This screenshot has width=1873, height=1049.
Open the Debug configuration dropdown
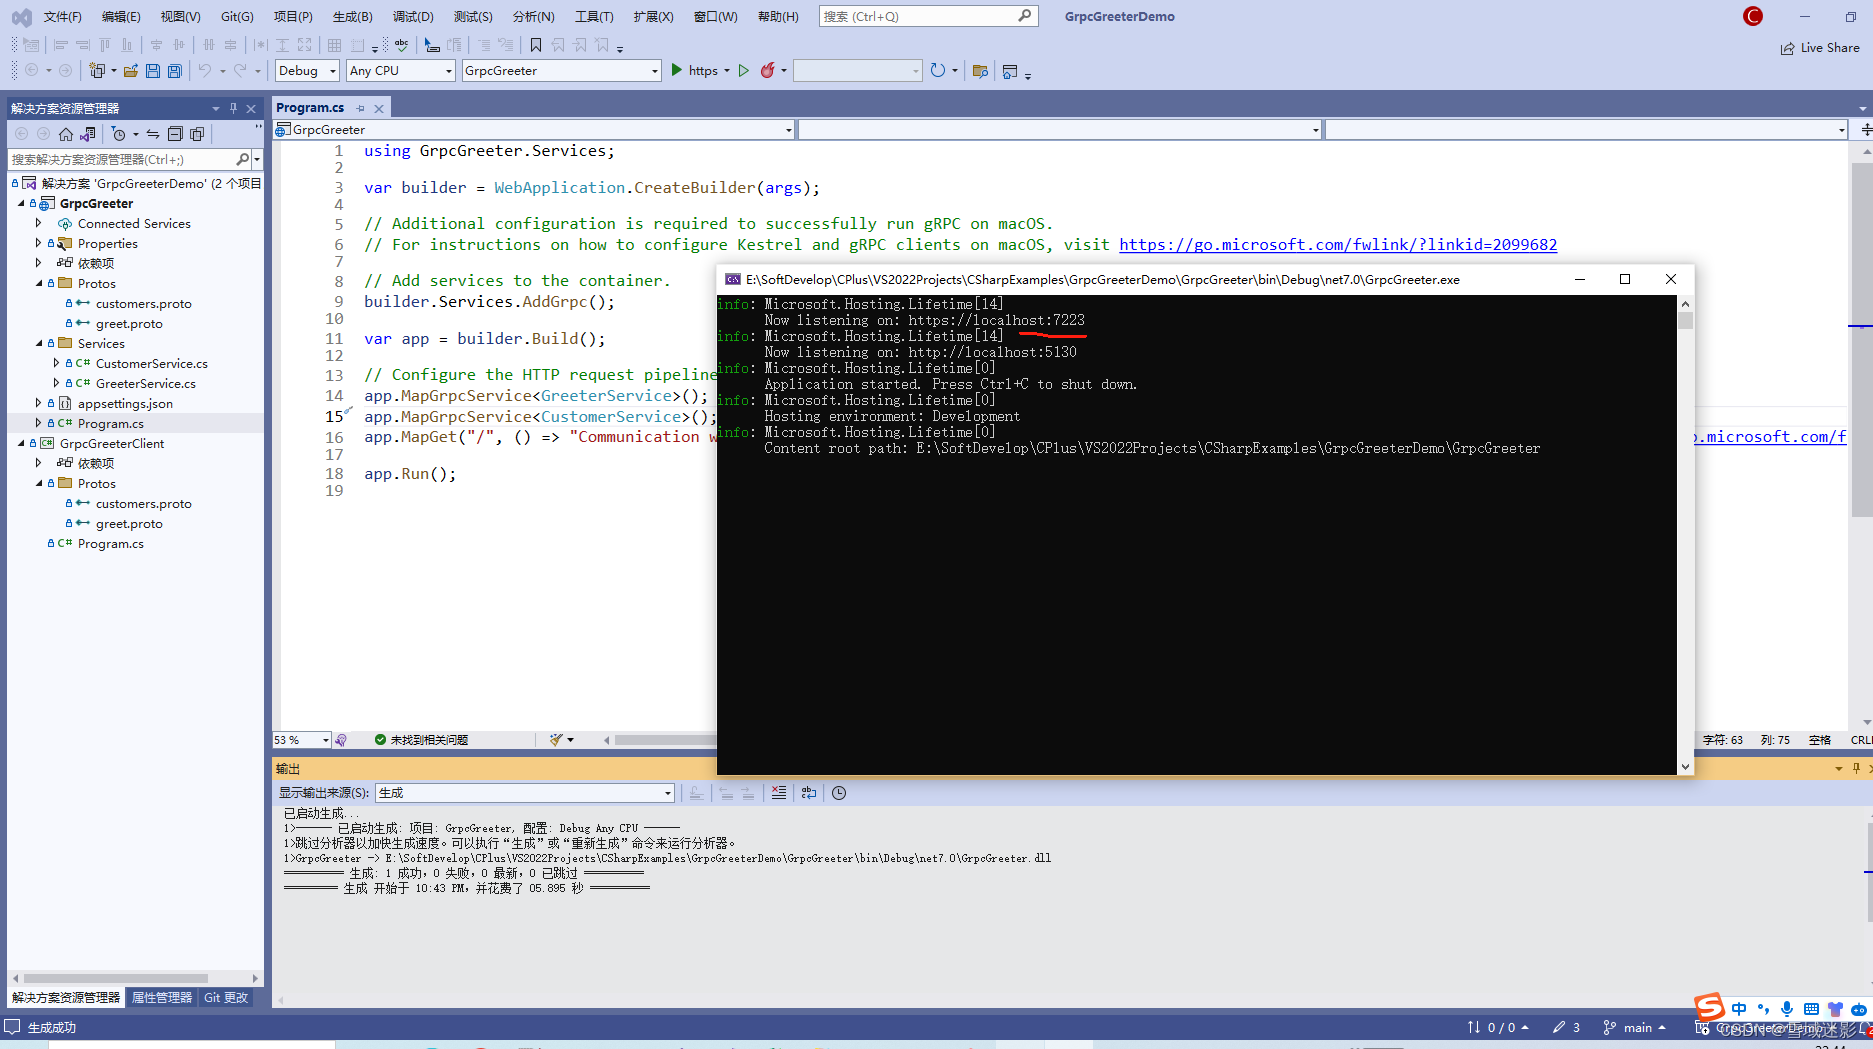pos(307,70)
